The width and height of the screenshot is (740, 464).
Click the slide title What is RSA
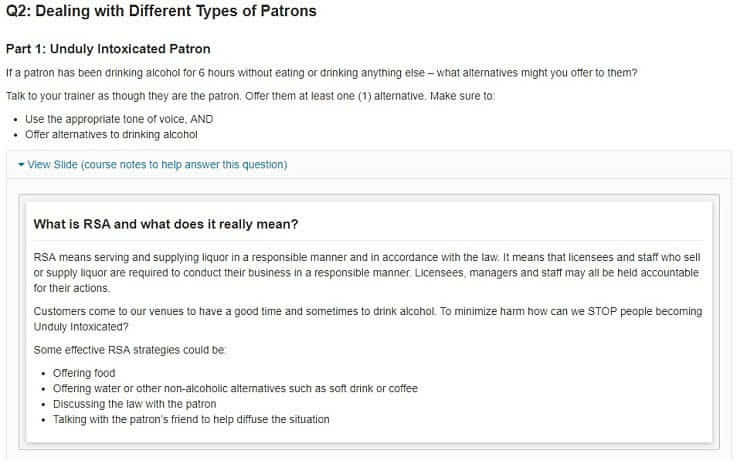point(166,224)
